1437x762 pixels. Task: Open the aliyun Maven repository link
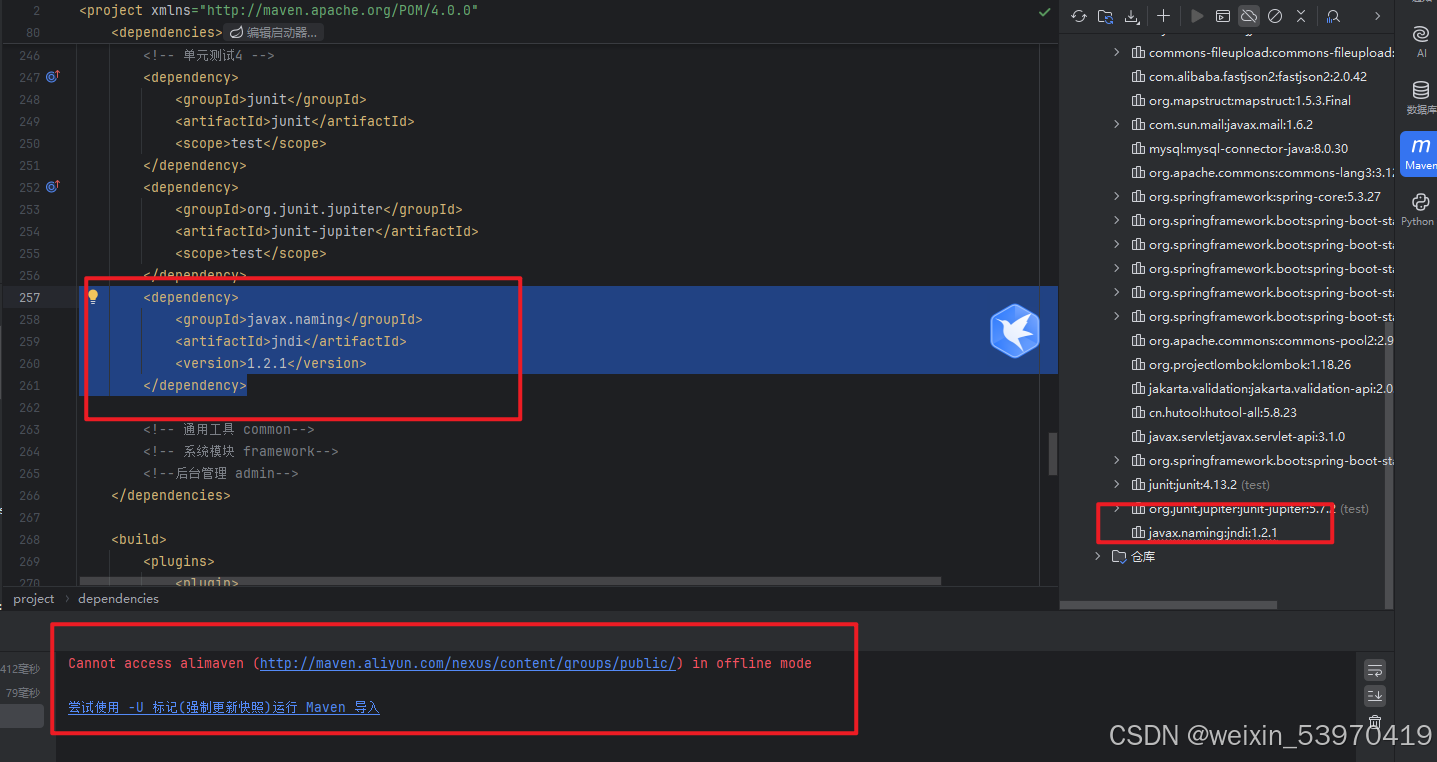[465, 662]
